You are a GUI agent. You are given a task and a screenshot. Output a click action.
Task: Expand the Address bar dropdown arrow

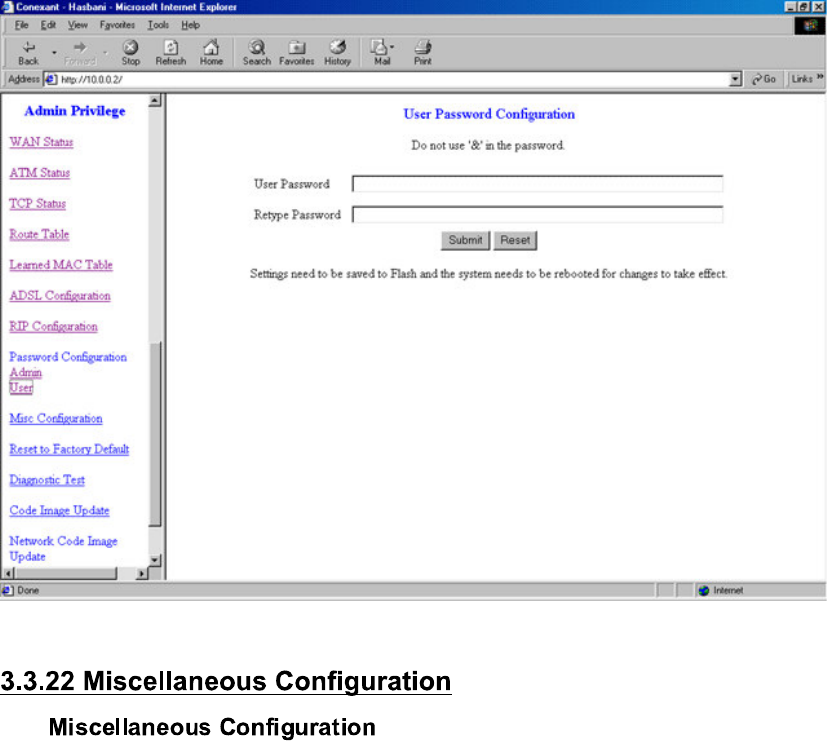point(736,79)
